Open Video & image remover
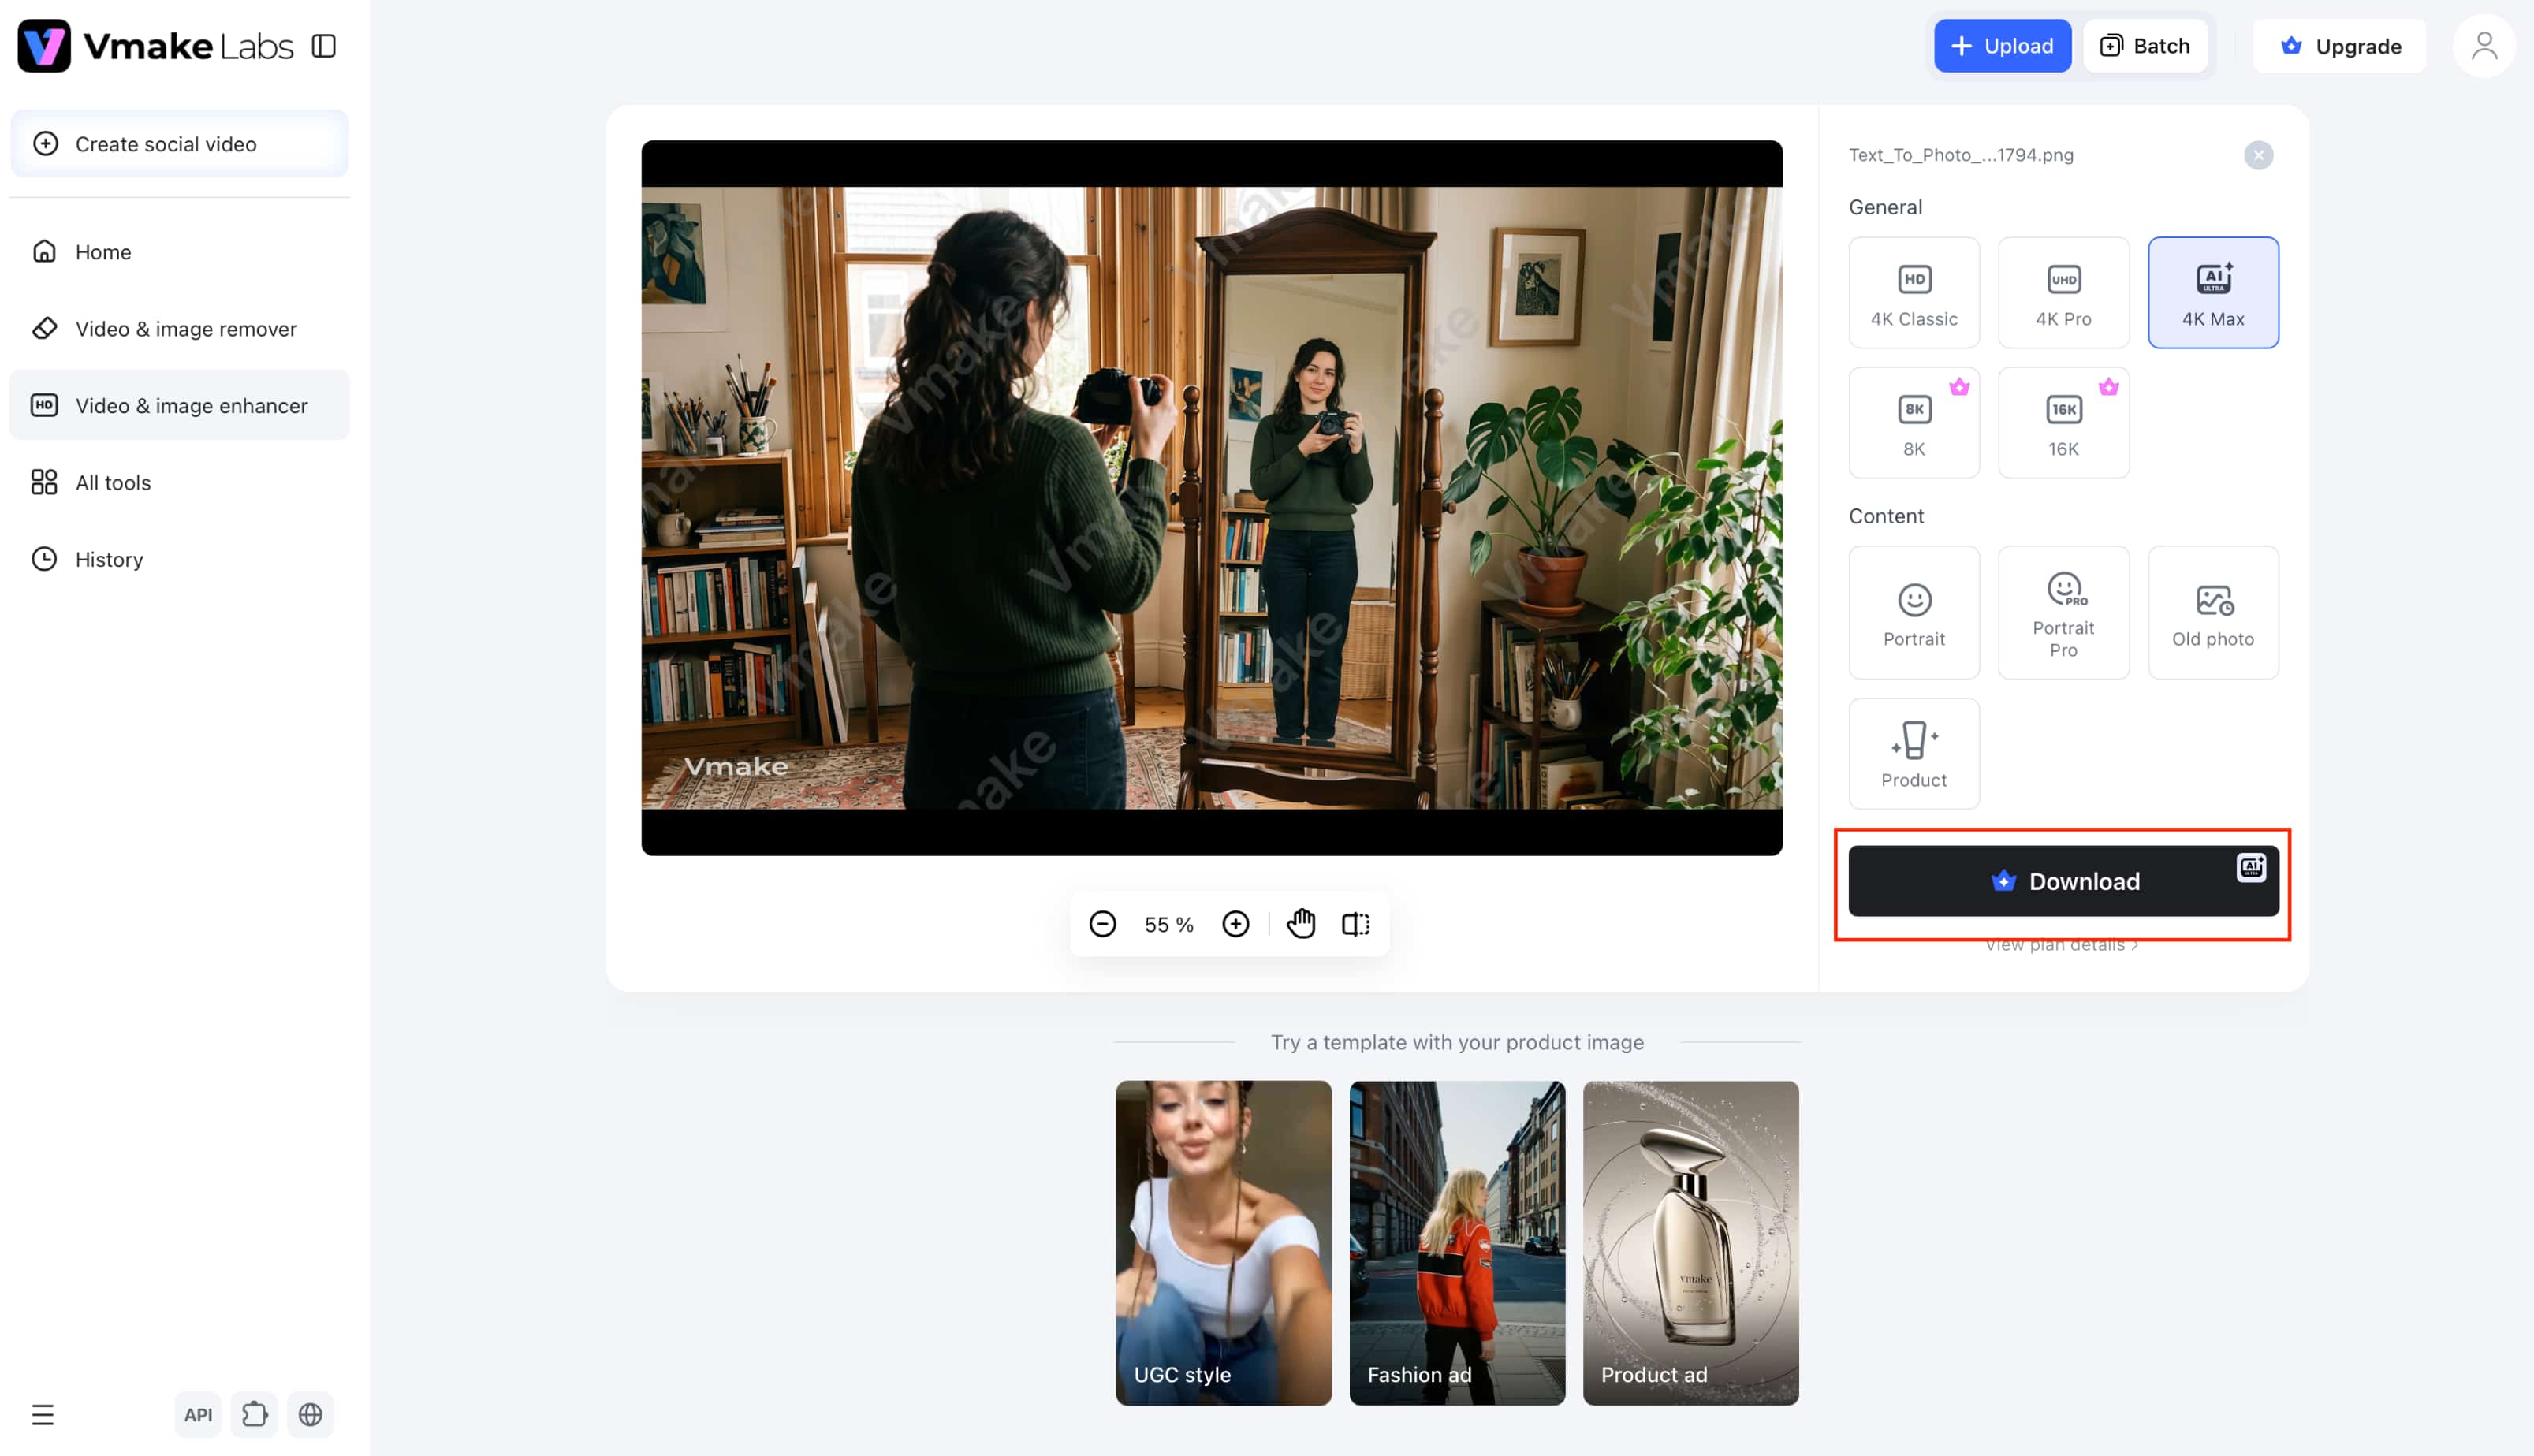 click(180, 329)
